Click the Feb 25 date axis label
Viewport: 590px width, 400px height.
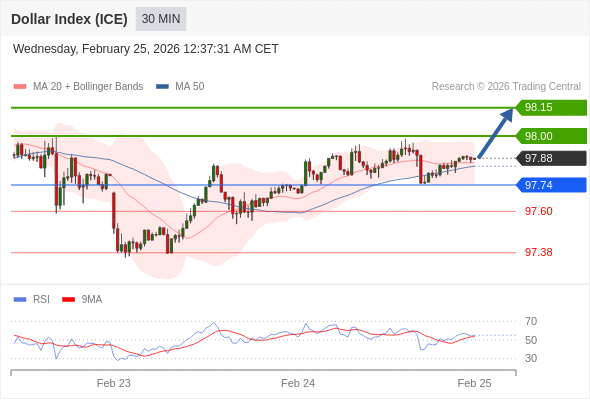click(x=474, y=383)
